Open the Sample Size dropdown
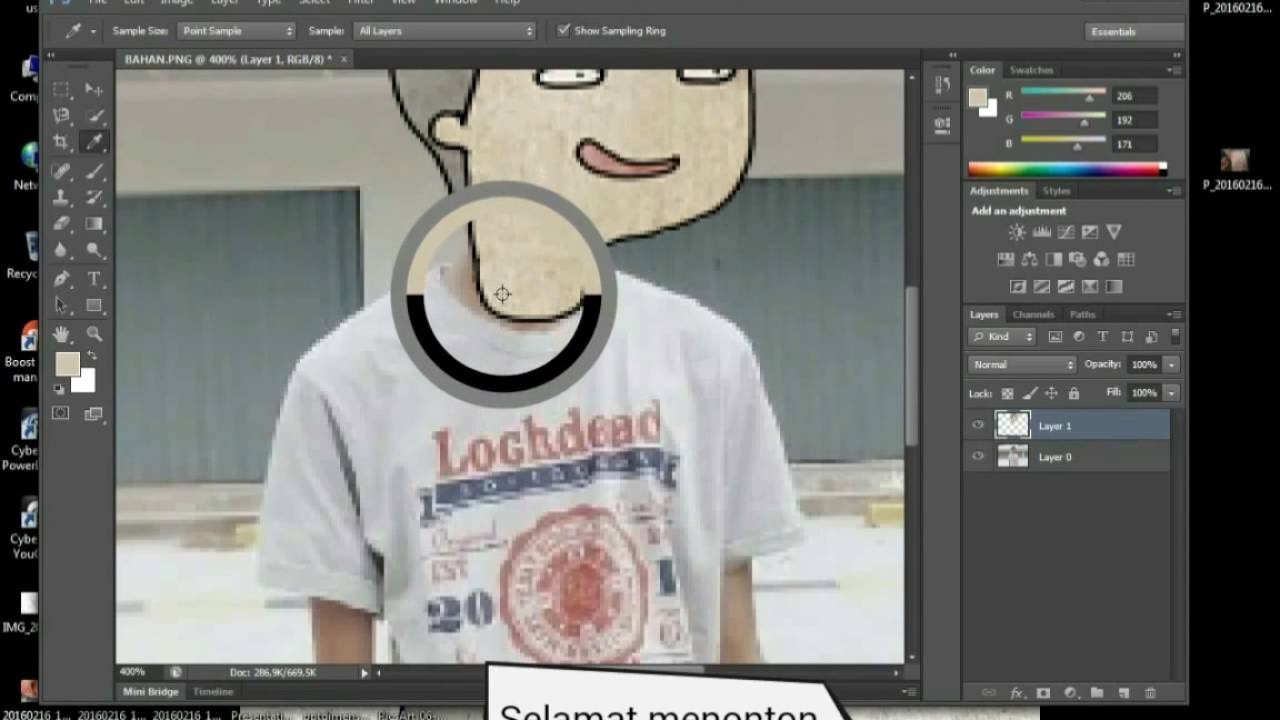The height and width of the screenshot is (720, 1280). pos(236,31)
